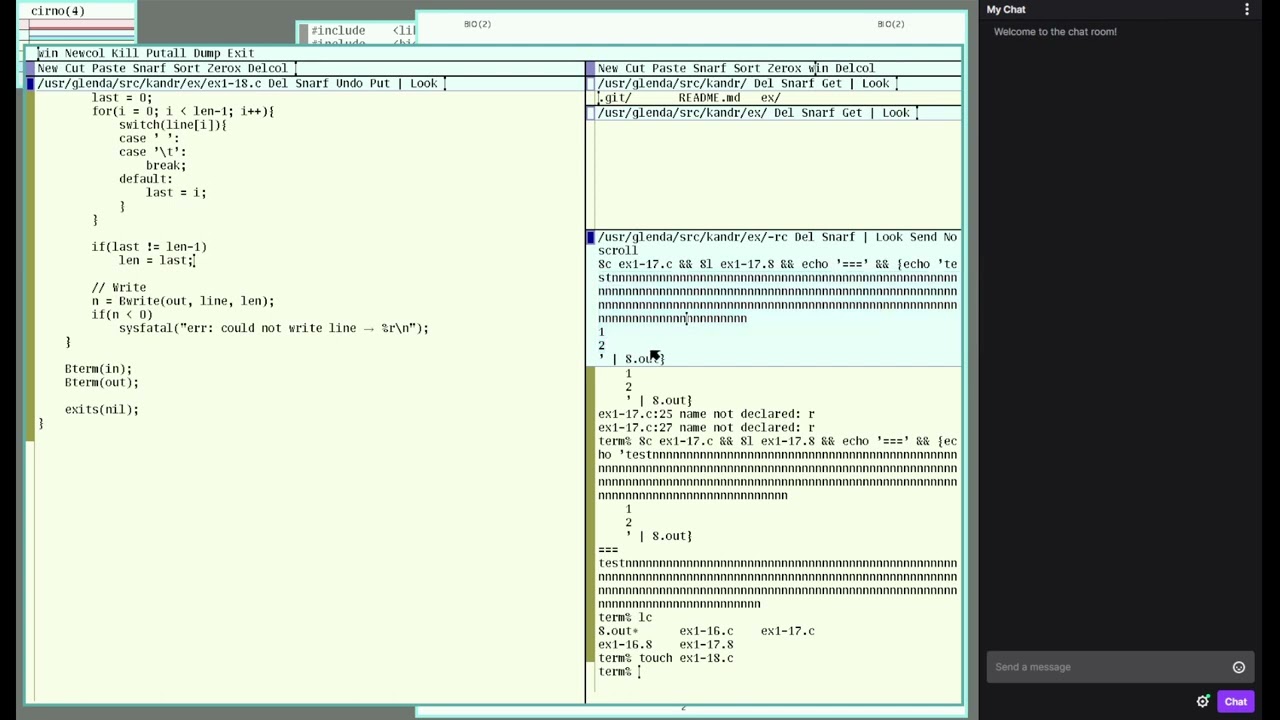Click Putall in acme's top tag
The image size is (1280, 720).
165,53
